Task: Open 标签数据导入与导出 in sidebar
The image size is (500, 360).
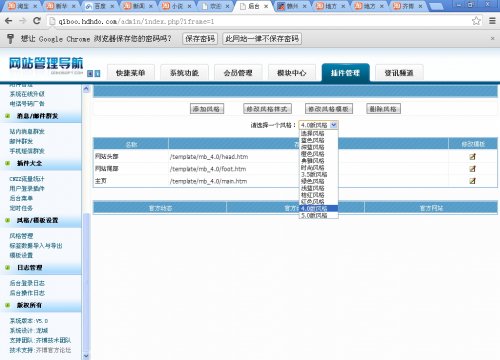Action: point(36,246)
